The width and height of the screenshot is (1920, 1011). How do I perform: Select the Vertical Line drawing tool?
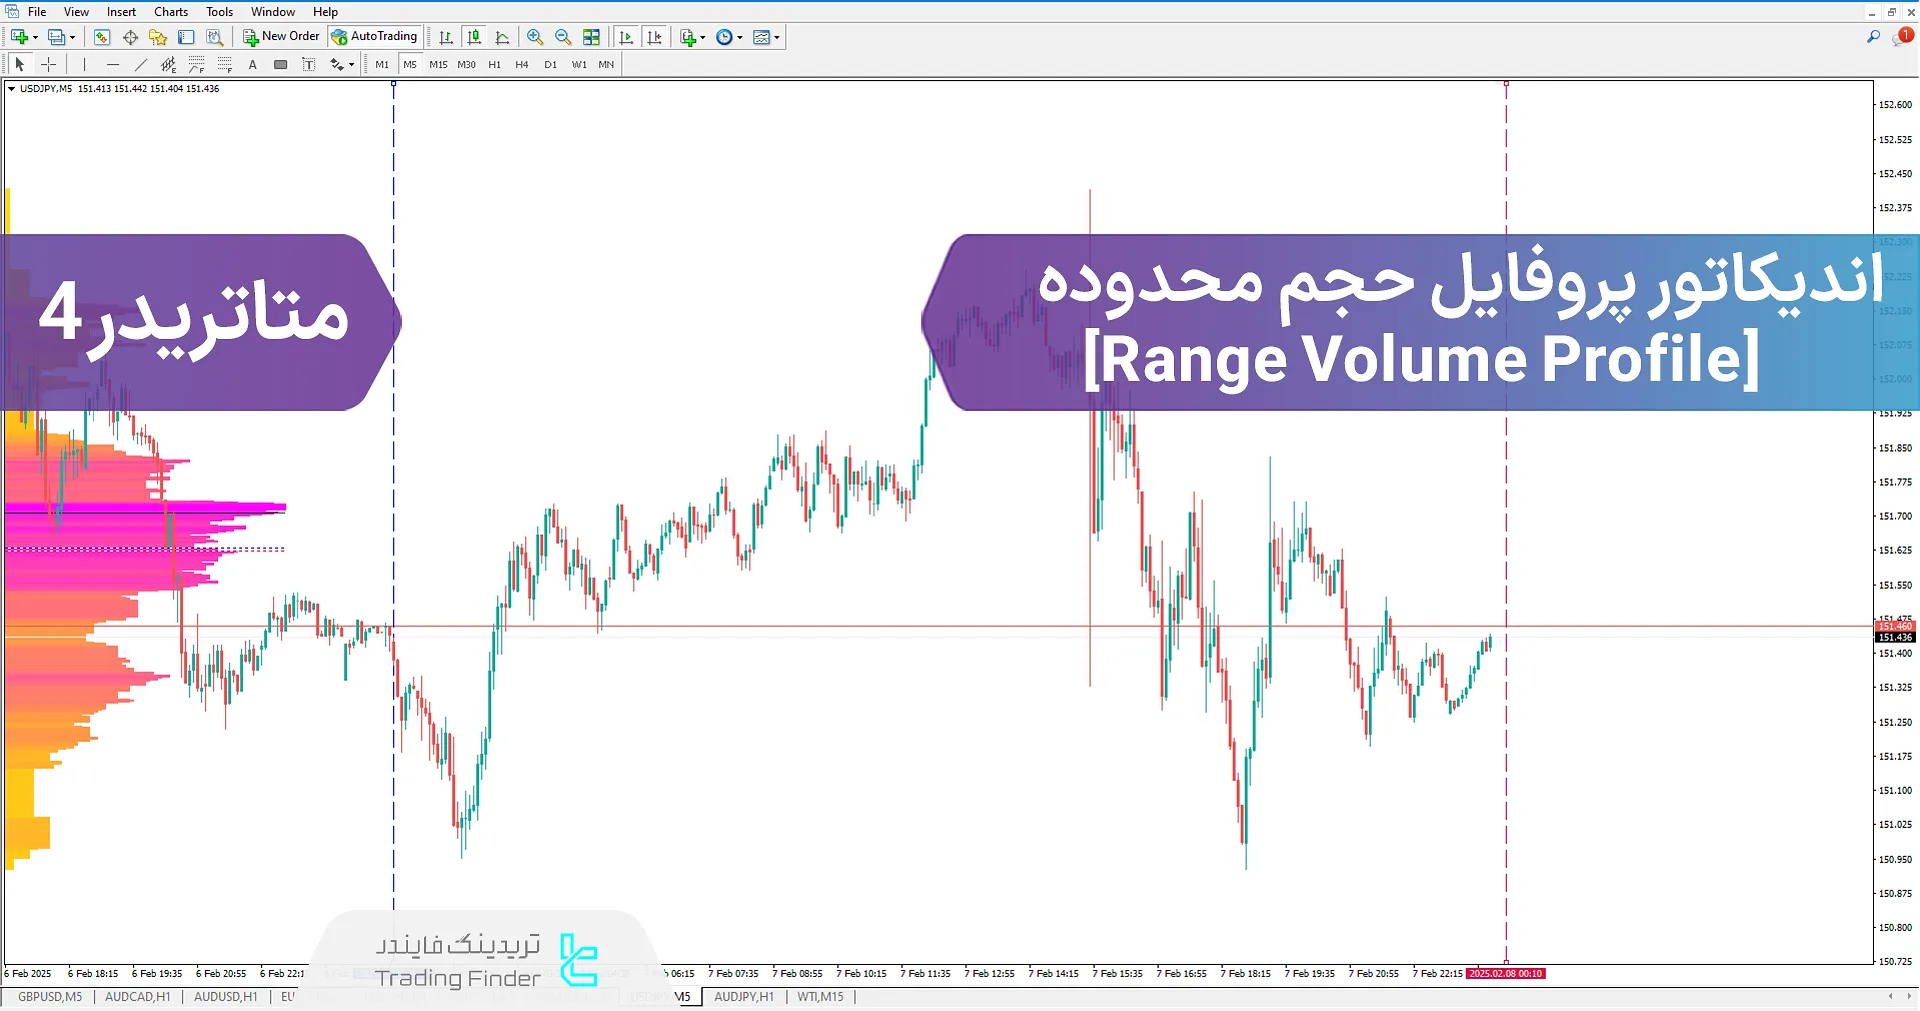tap(84, 64)
